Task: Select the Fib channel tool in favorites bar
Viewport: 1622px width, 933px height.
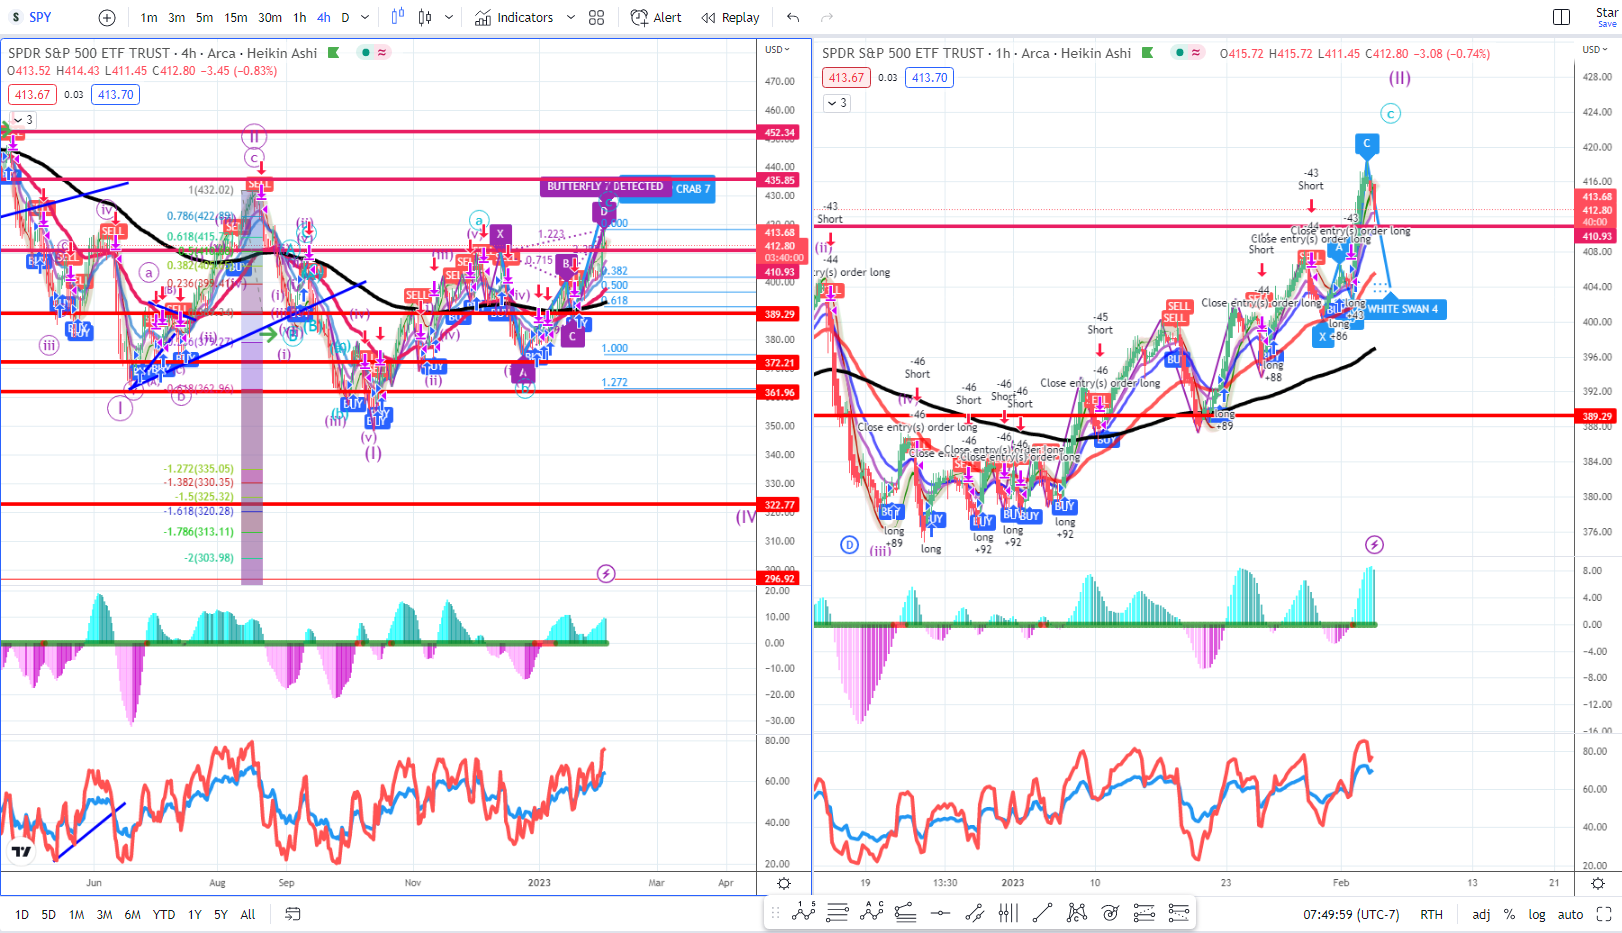Action: click(x=1144, y=912)
